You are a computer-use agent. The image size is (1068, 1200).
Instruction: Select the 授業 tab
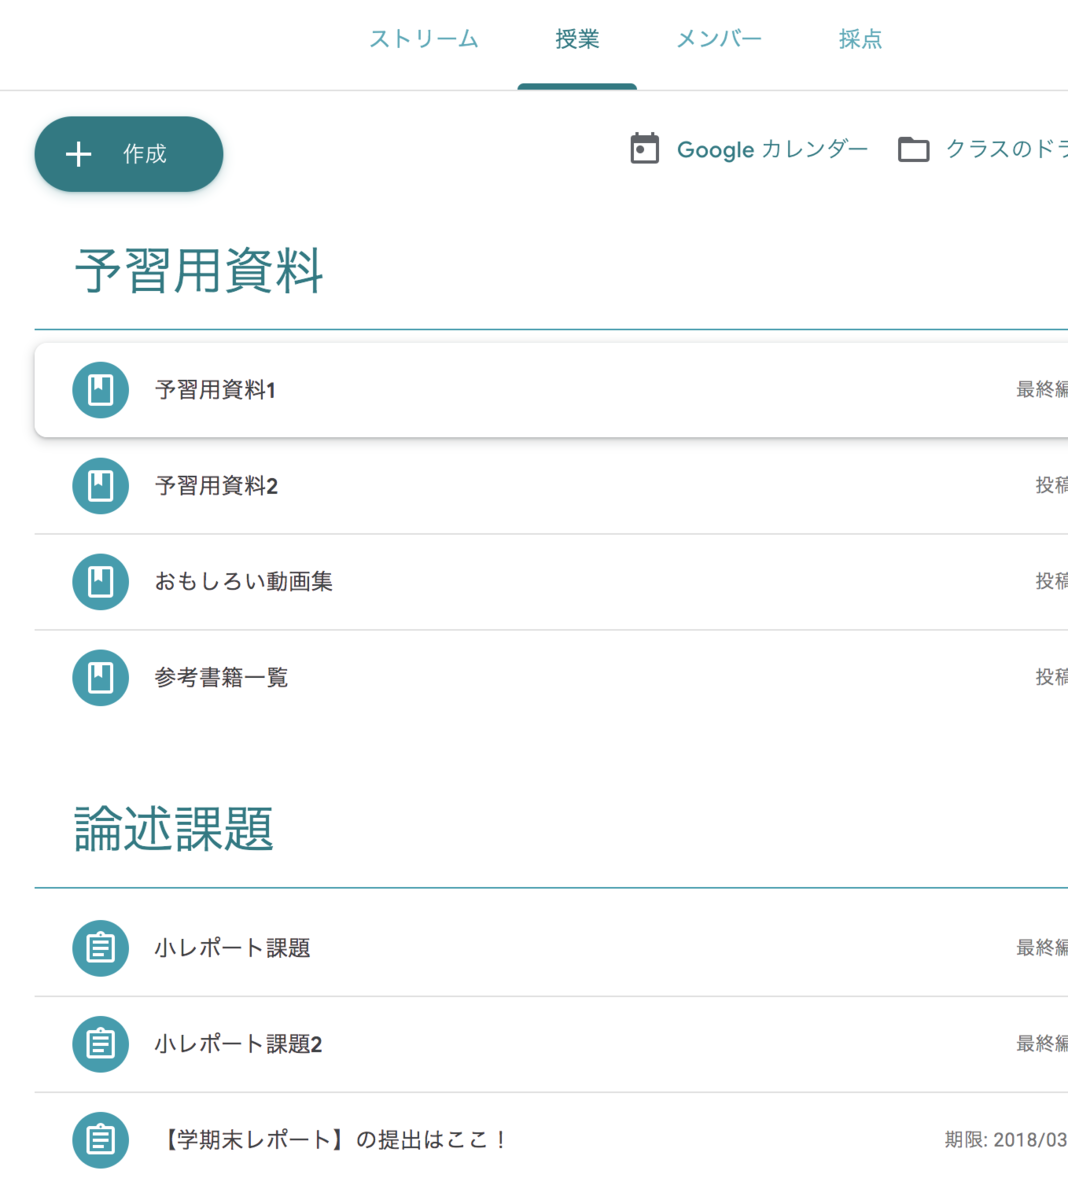point(577,39)
